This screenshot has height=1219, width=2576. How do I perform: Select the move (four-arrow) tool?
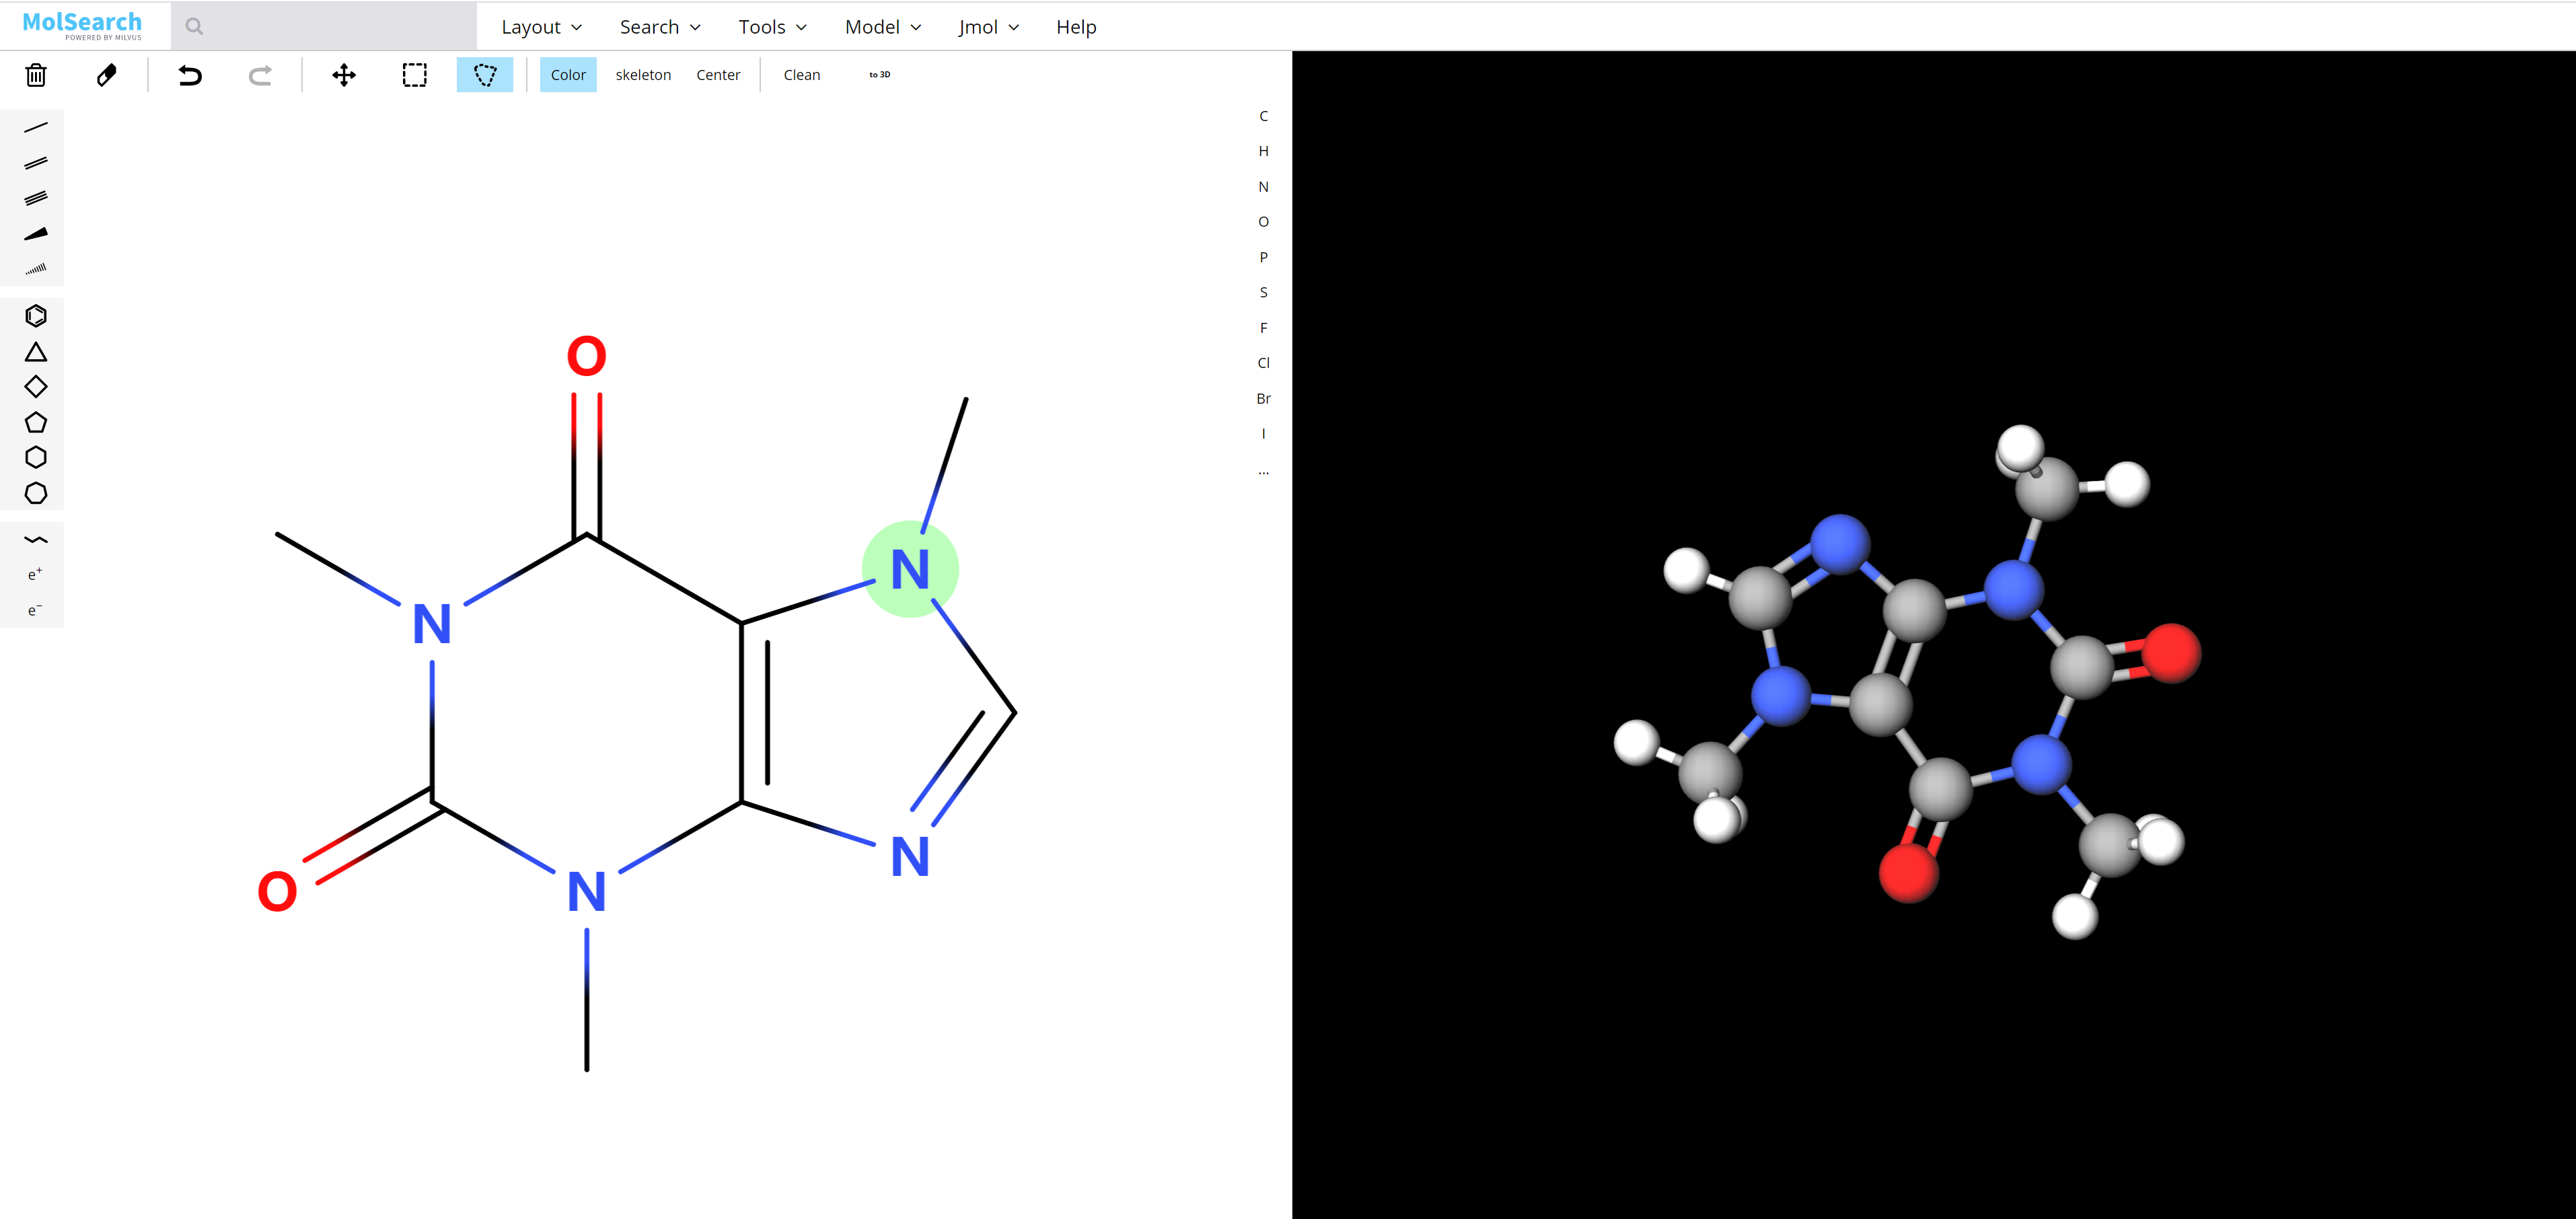click(344, 75)
